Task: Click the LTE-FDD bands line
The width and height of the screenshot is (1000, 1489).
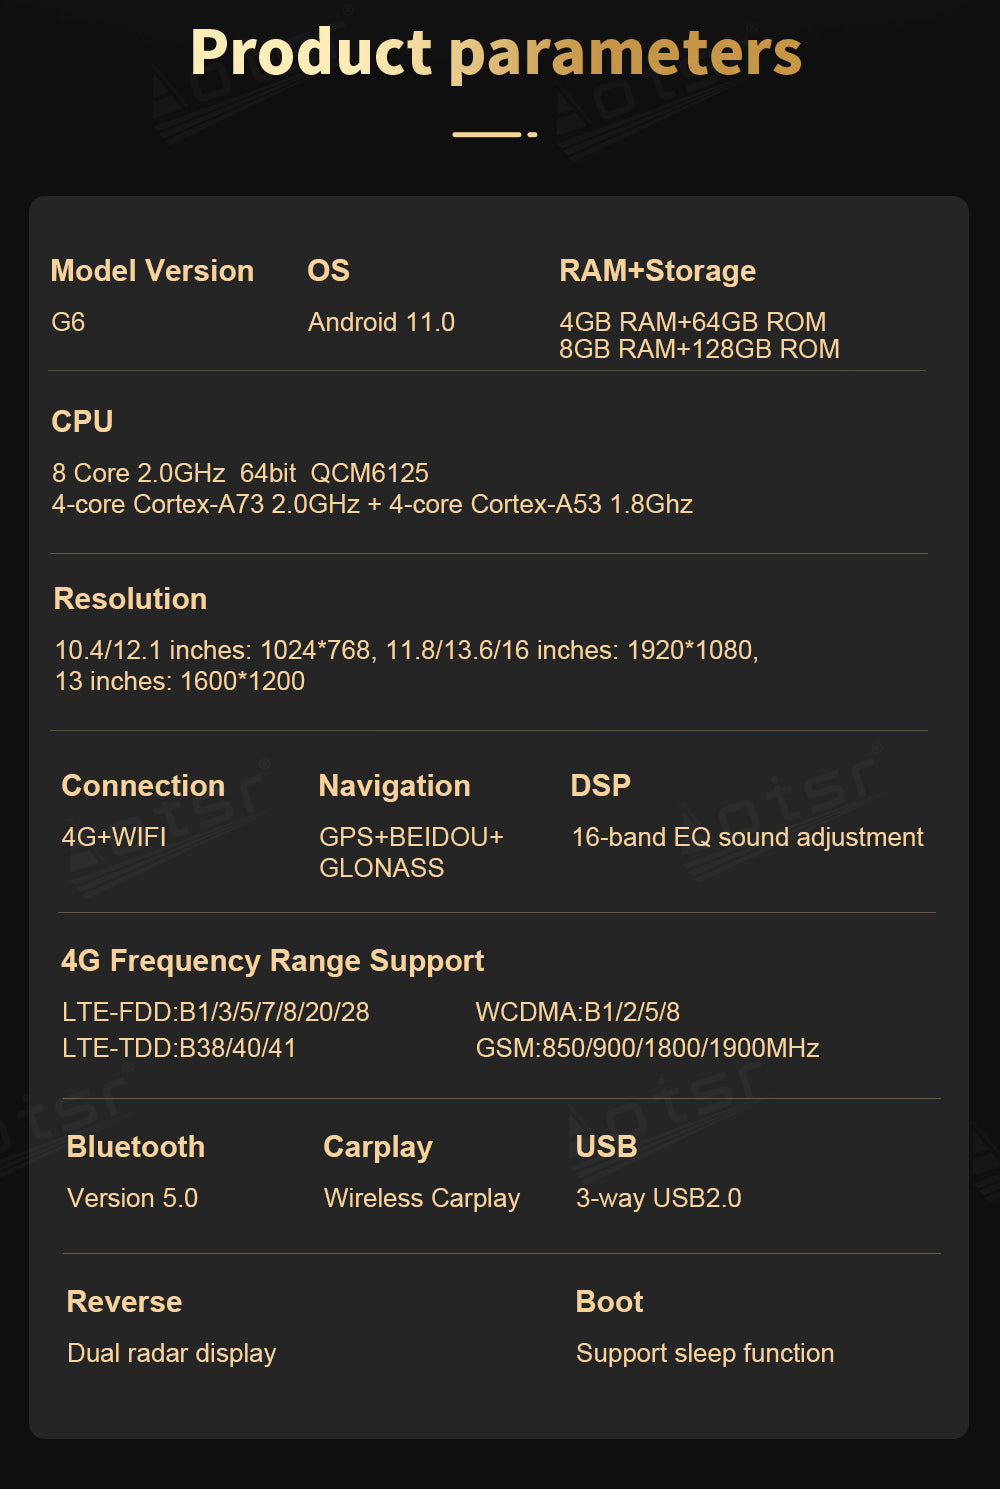Action: pos(216,1012)
